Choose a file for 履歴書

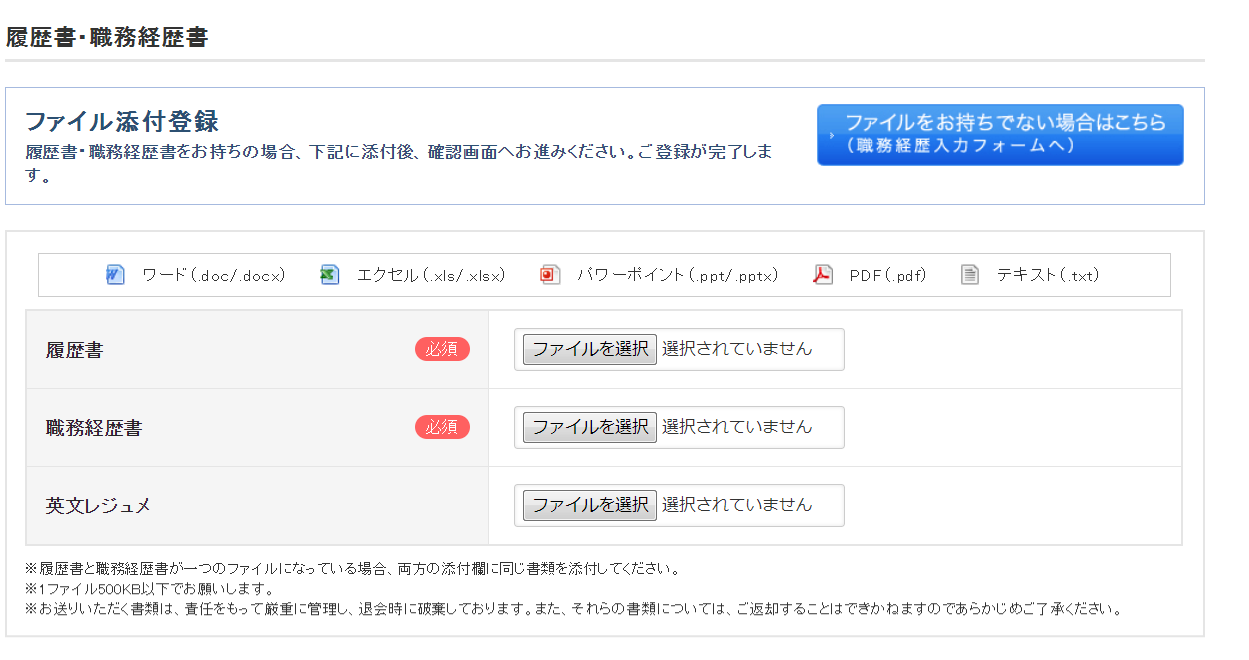click(590, 349)
